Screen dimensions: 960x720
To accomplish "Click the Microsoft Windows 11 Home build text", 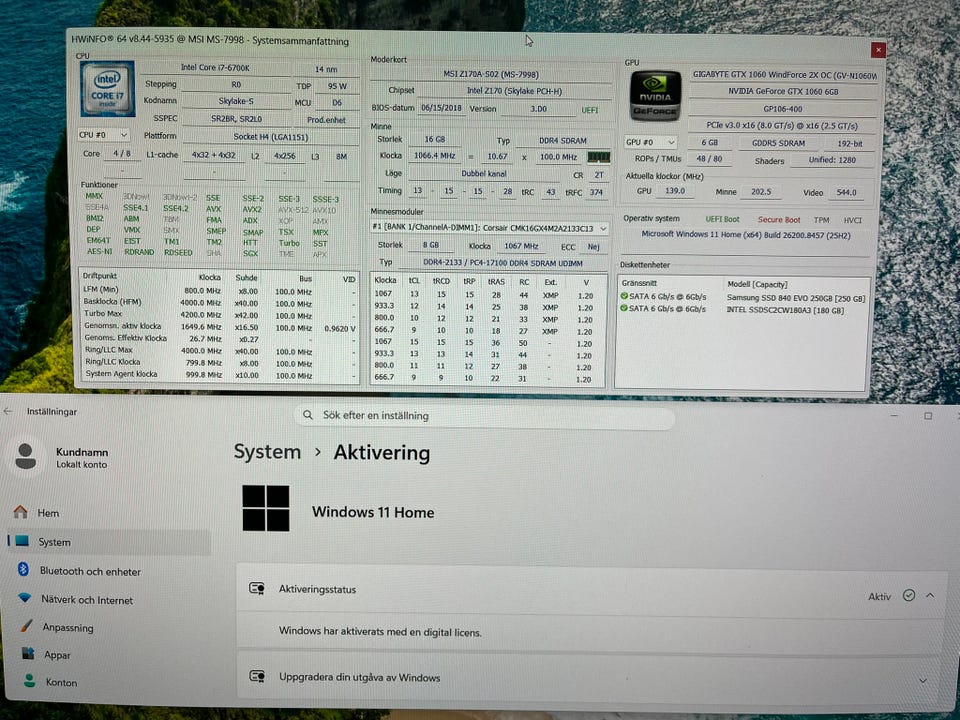I will point(746,235).
